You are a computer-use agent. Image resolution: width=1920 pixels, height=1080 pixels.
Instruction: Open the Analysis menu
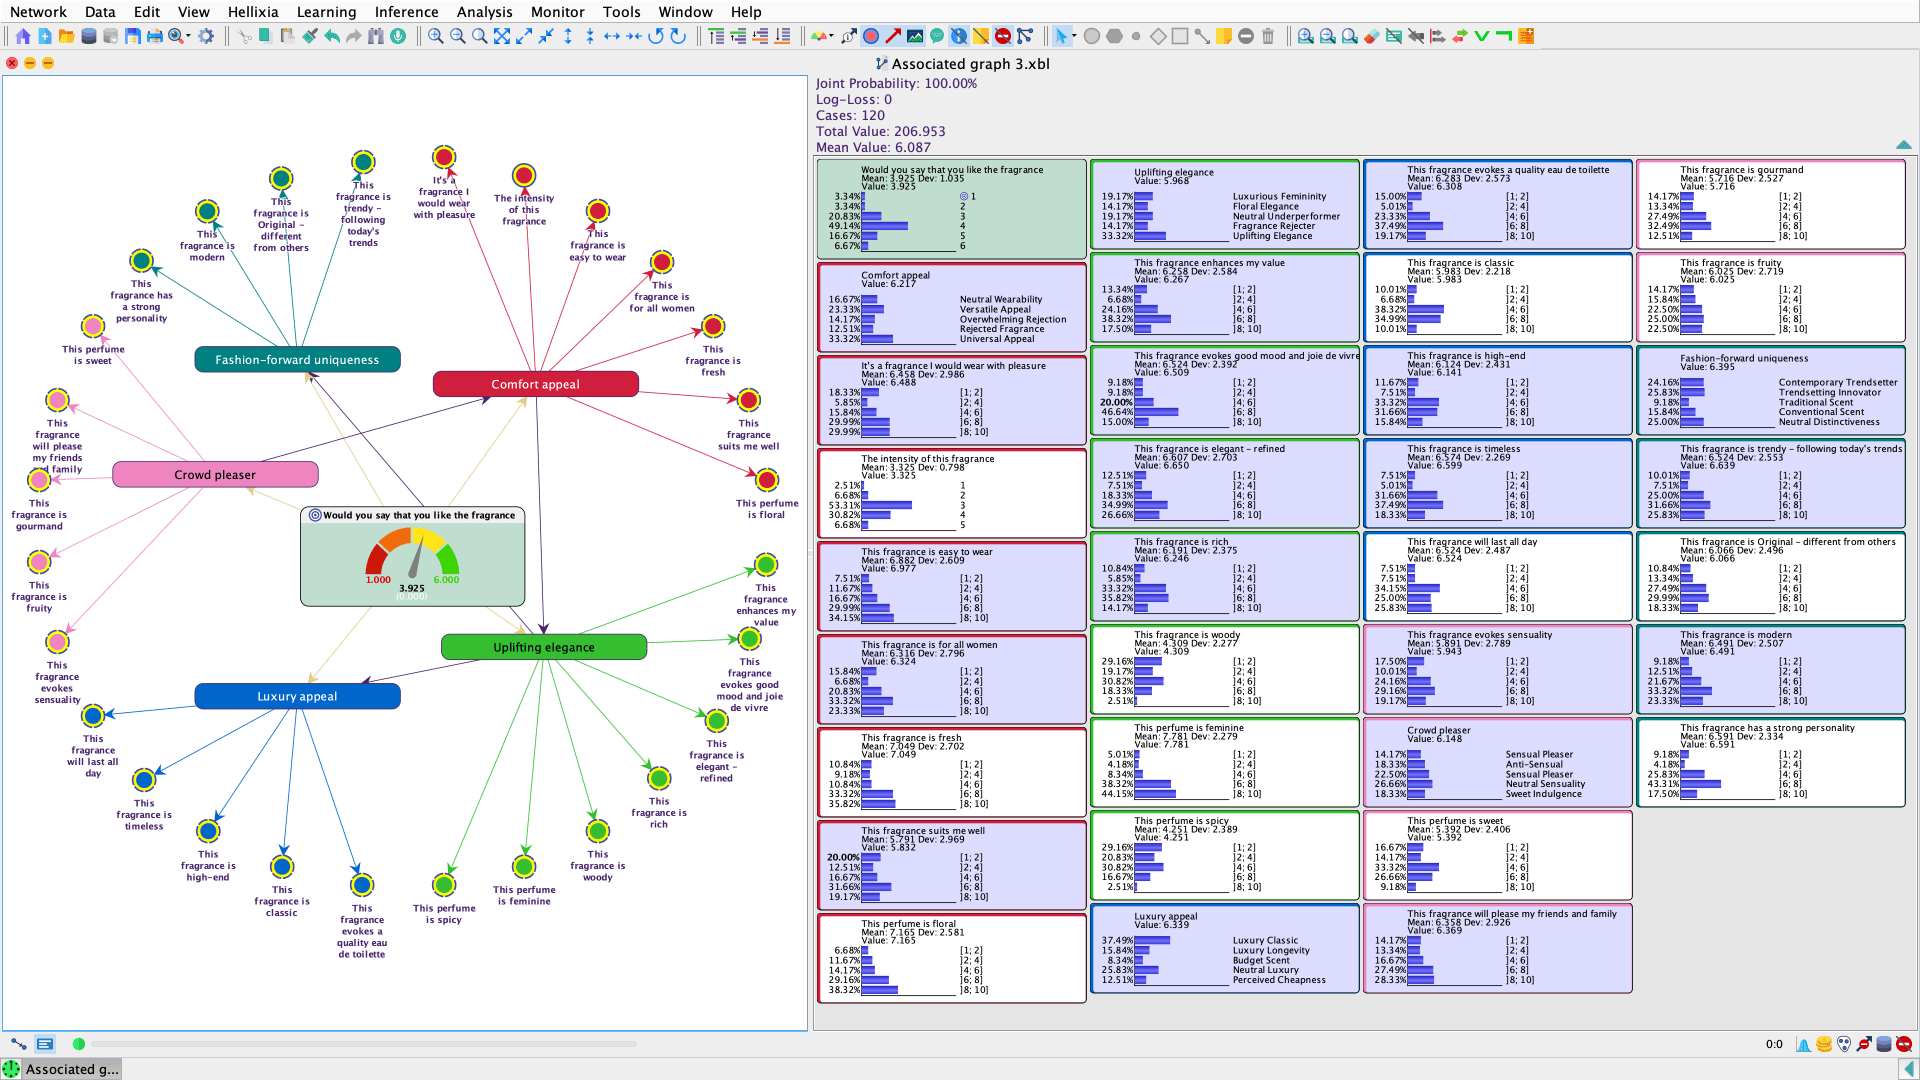pos(484,12)
